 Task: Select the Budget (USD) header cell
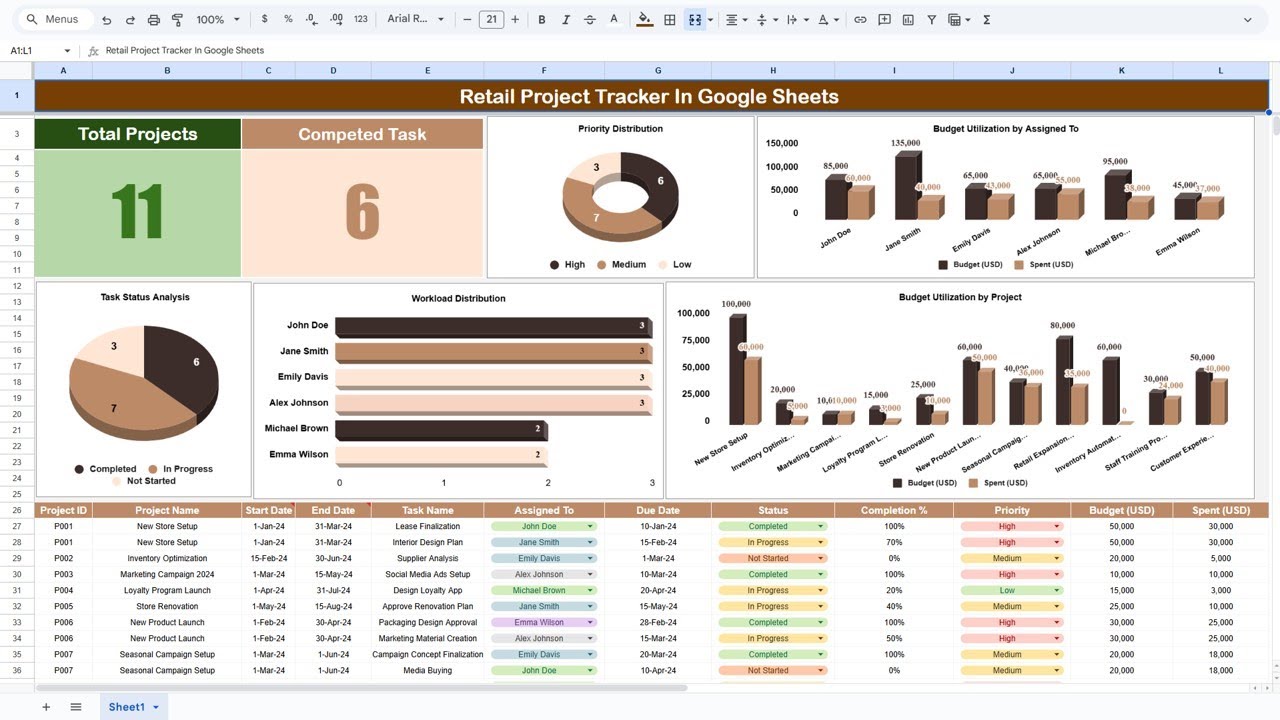pos(1122,510)
